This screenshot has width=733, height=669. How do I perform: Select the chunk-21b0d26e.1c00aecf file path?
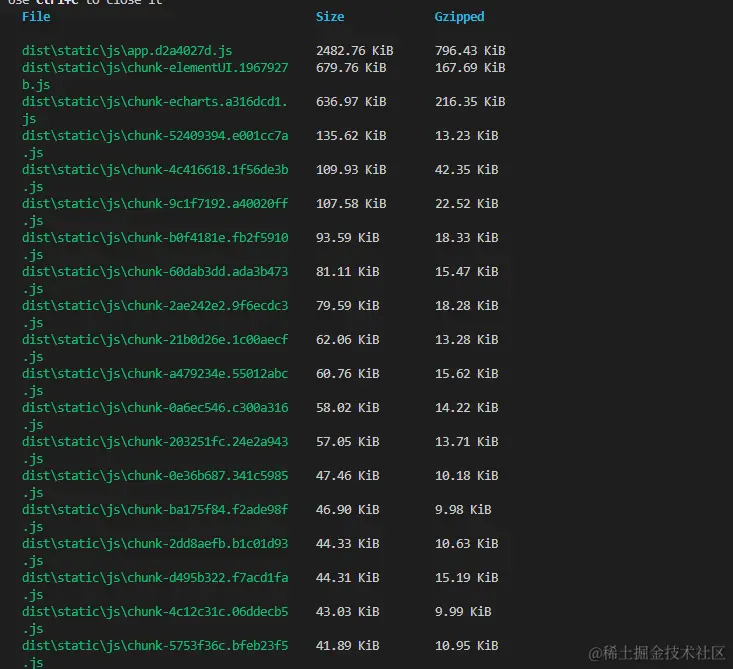click(x=155, y=340)
